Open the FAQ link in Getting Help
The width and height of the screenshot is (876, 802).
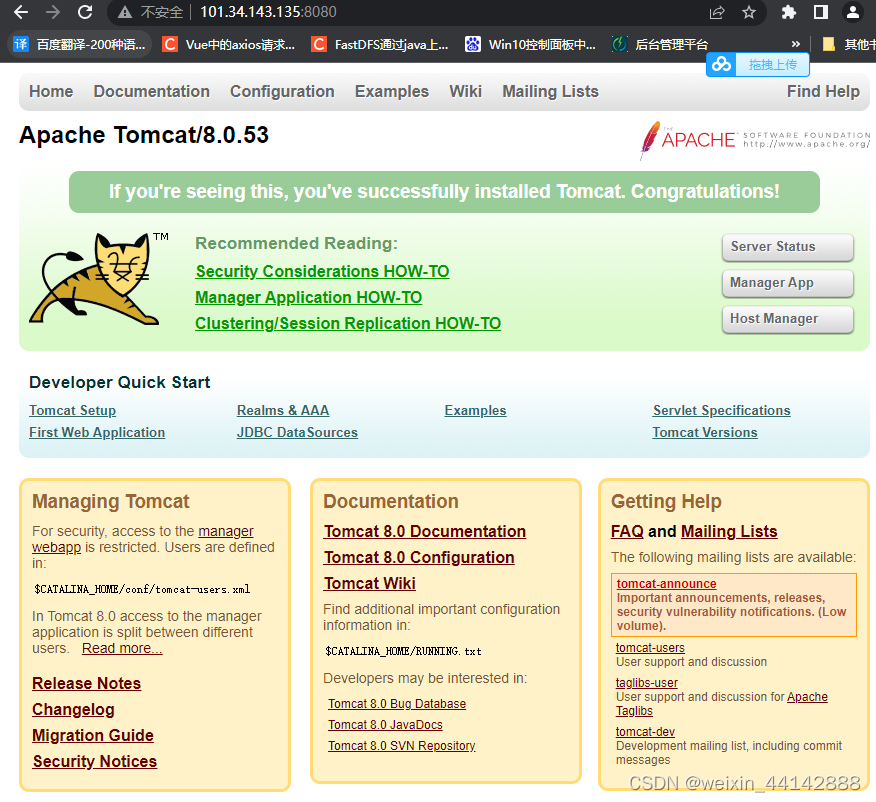click(627, 532)
